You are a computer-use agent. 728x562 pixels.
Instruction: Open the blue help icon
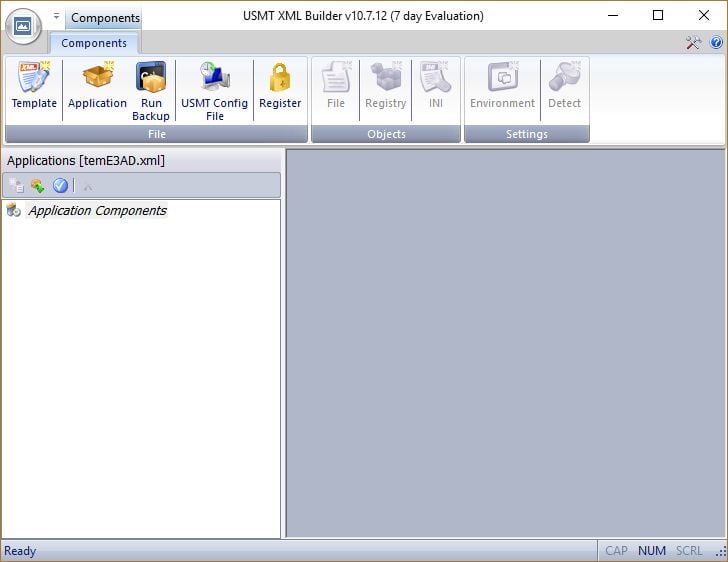click(x=716, y=43)
